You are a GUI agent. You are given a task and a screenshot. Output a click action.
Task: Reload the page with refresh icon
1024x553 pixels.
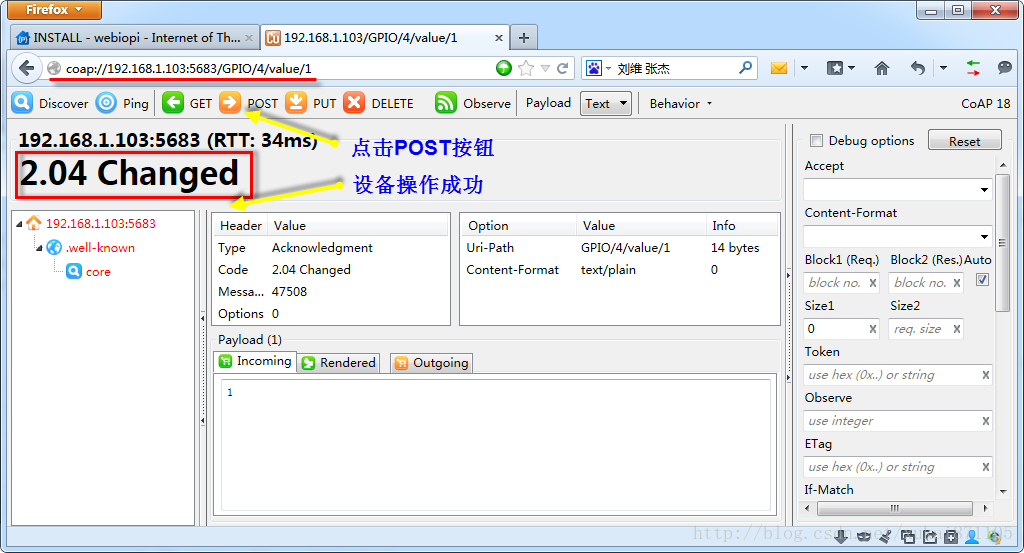562,68
